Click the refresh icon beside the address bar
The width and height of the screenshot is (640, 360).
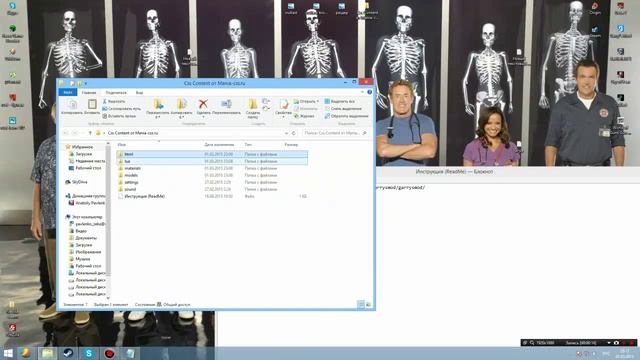point(294,133)
